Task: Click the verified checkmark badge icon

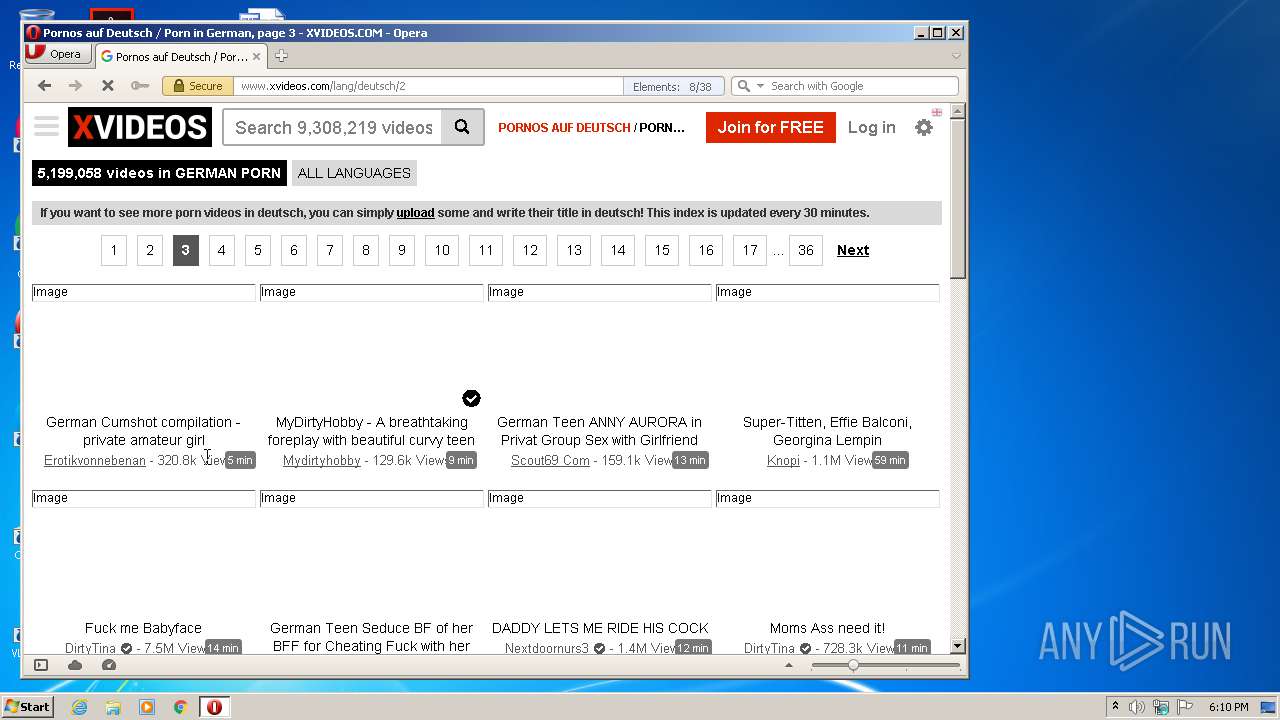Action: (x=471, y=398)
